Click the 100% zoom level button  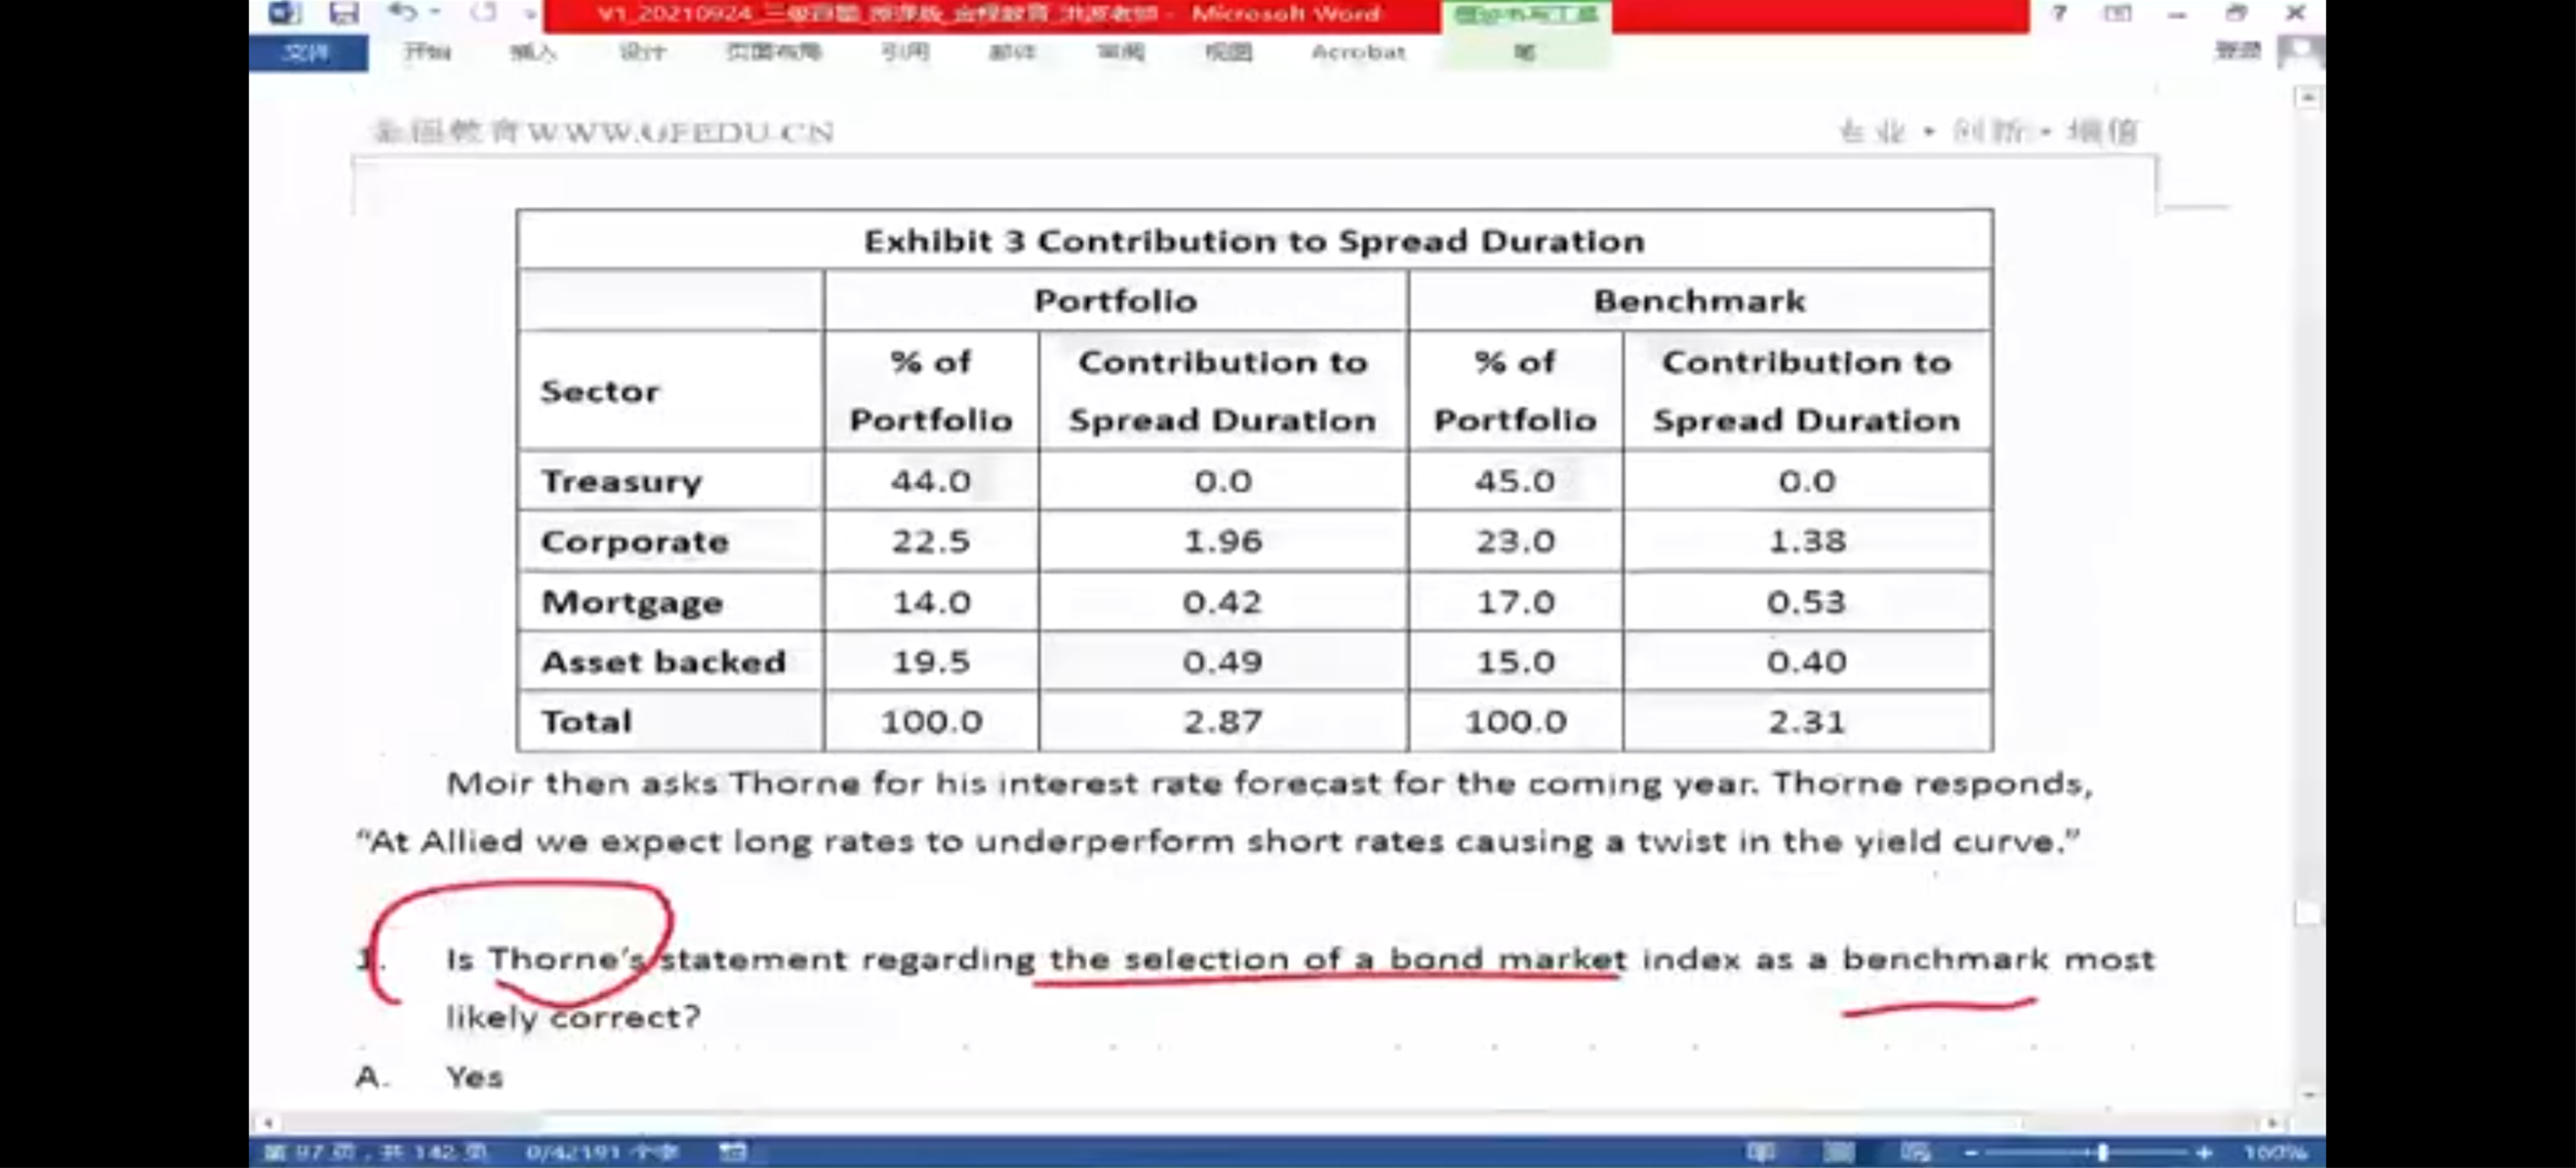coord(2275,1152)
